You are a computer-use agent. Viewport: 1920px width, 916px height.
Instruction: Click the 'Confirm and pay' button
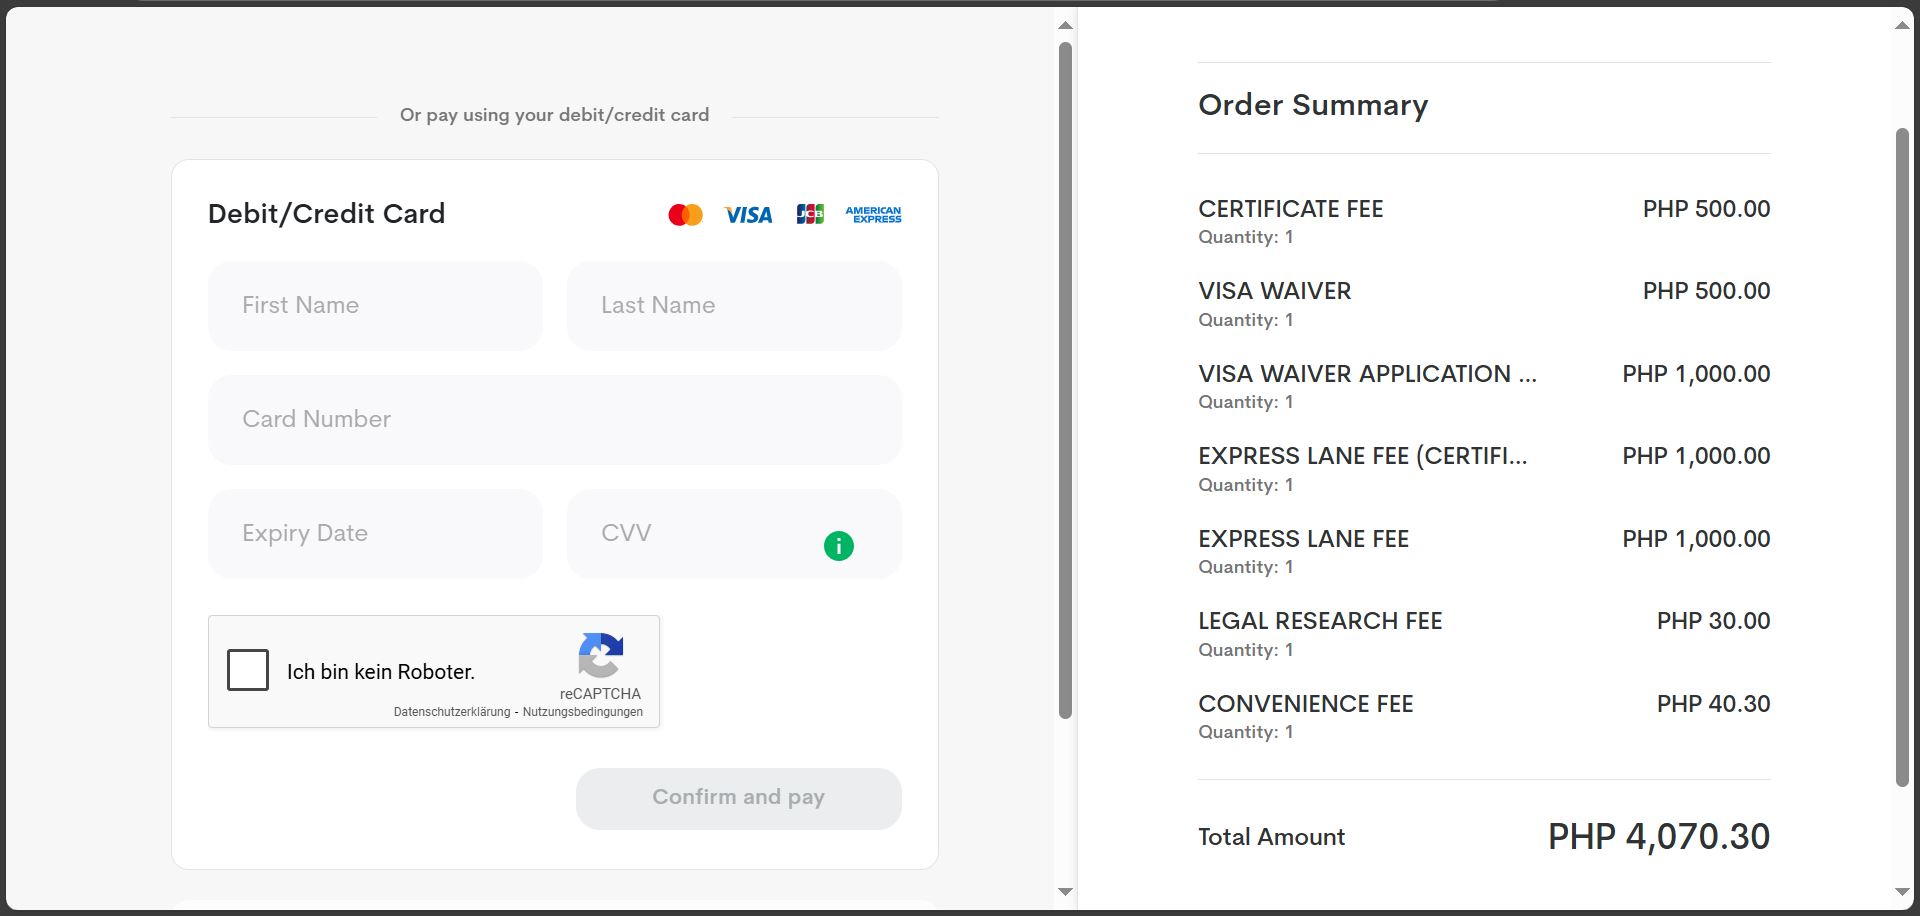[738, 797]
